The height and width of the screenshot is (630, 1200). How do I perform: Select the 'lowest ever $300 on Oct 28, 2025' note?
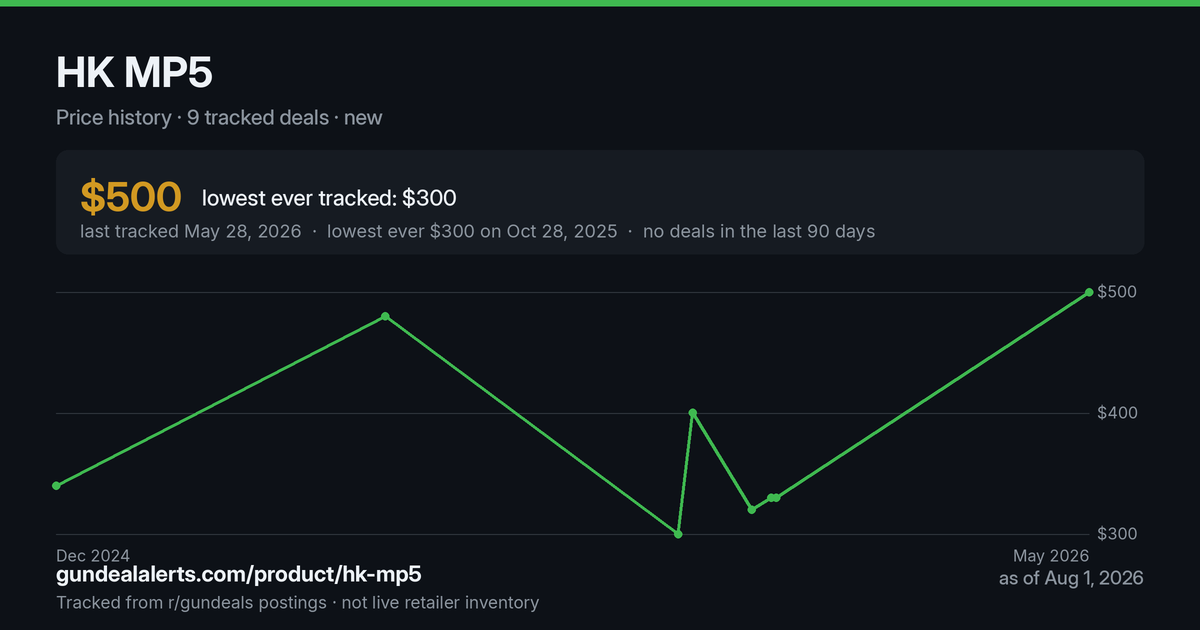(472, 232)
